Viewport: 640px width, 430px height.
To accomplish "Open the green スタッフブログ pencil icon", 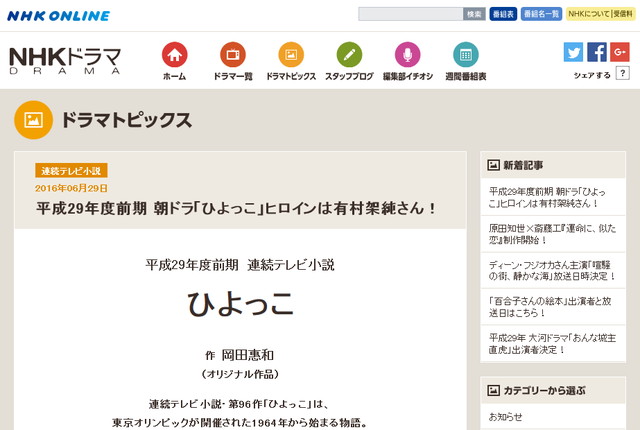I will pyautogui.click(x=349, y=54).
